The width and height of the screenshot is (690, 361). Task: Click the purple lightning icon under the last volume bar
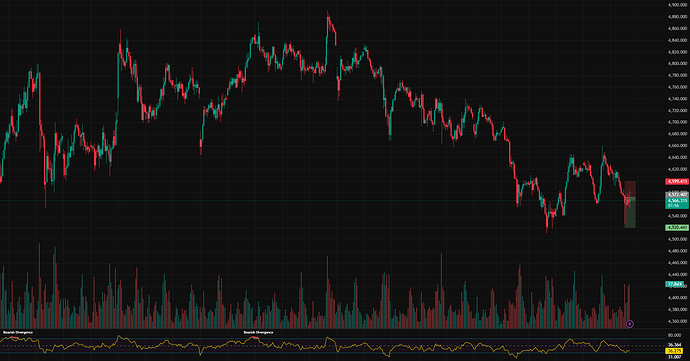[630, 324]
